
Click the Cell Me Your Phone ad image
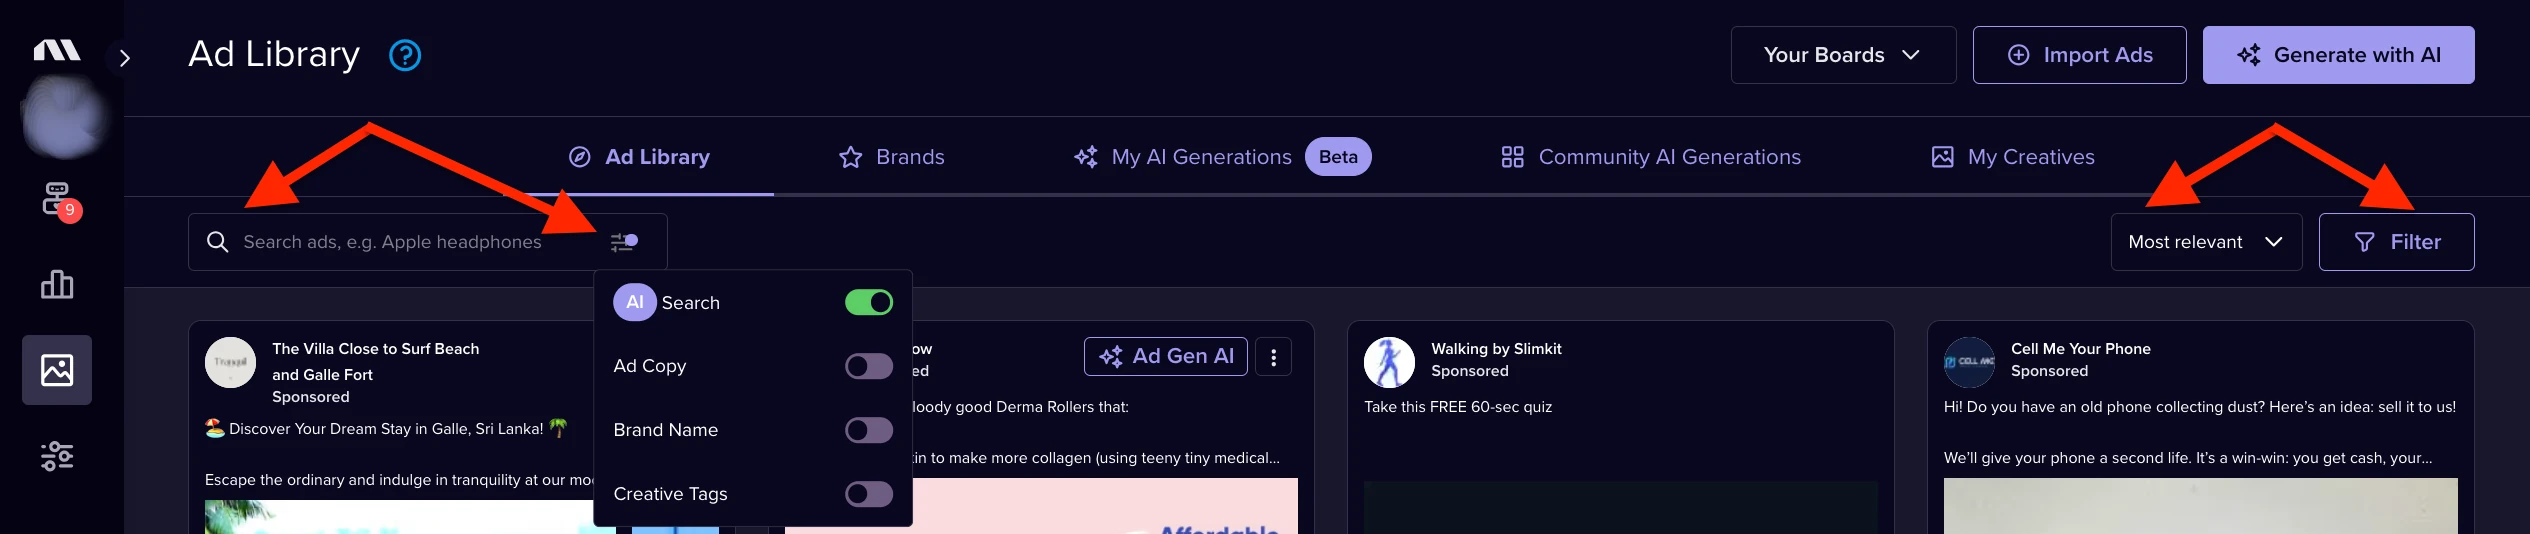2200,506
